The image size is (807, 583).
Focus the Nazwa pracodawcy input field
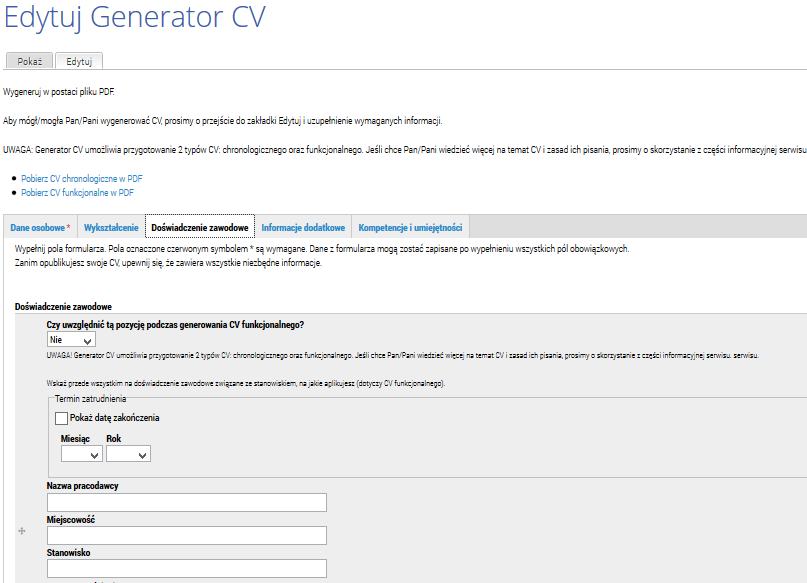[187, 502]
